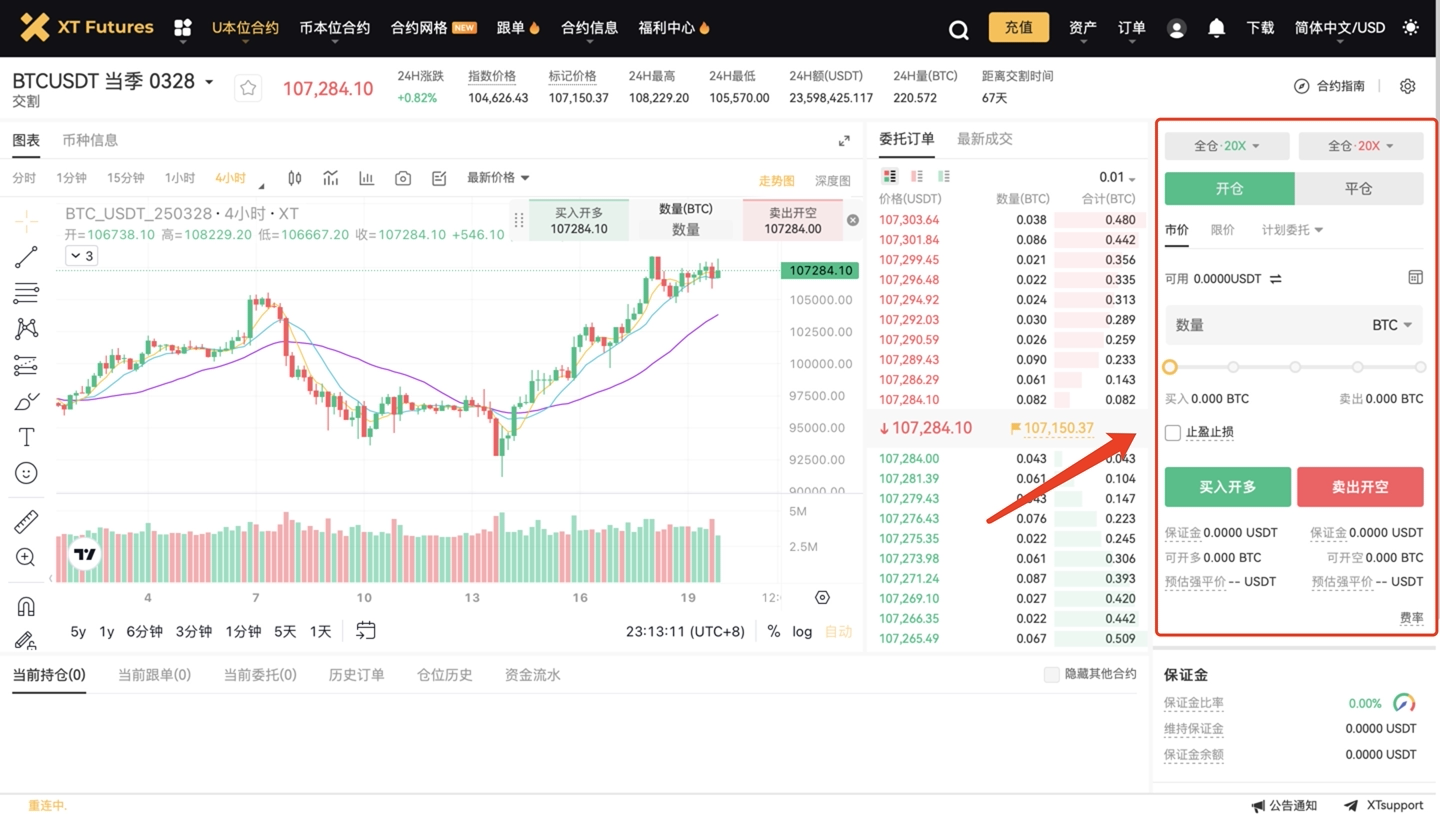The width and height of the screenshot is (1440, 814).
Task: Open the 计划委托 order type dropdown
Action: 1292,230
